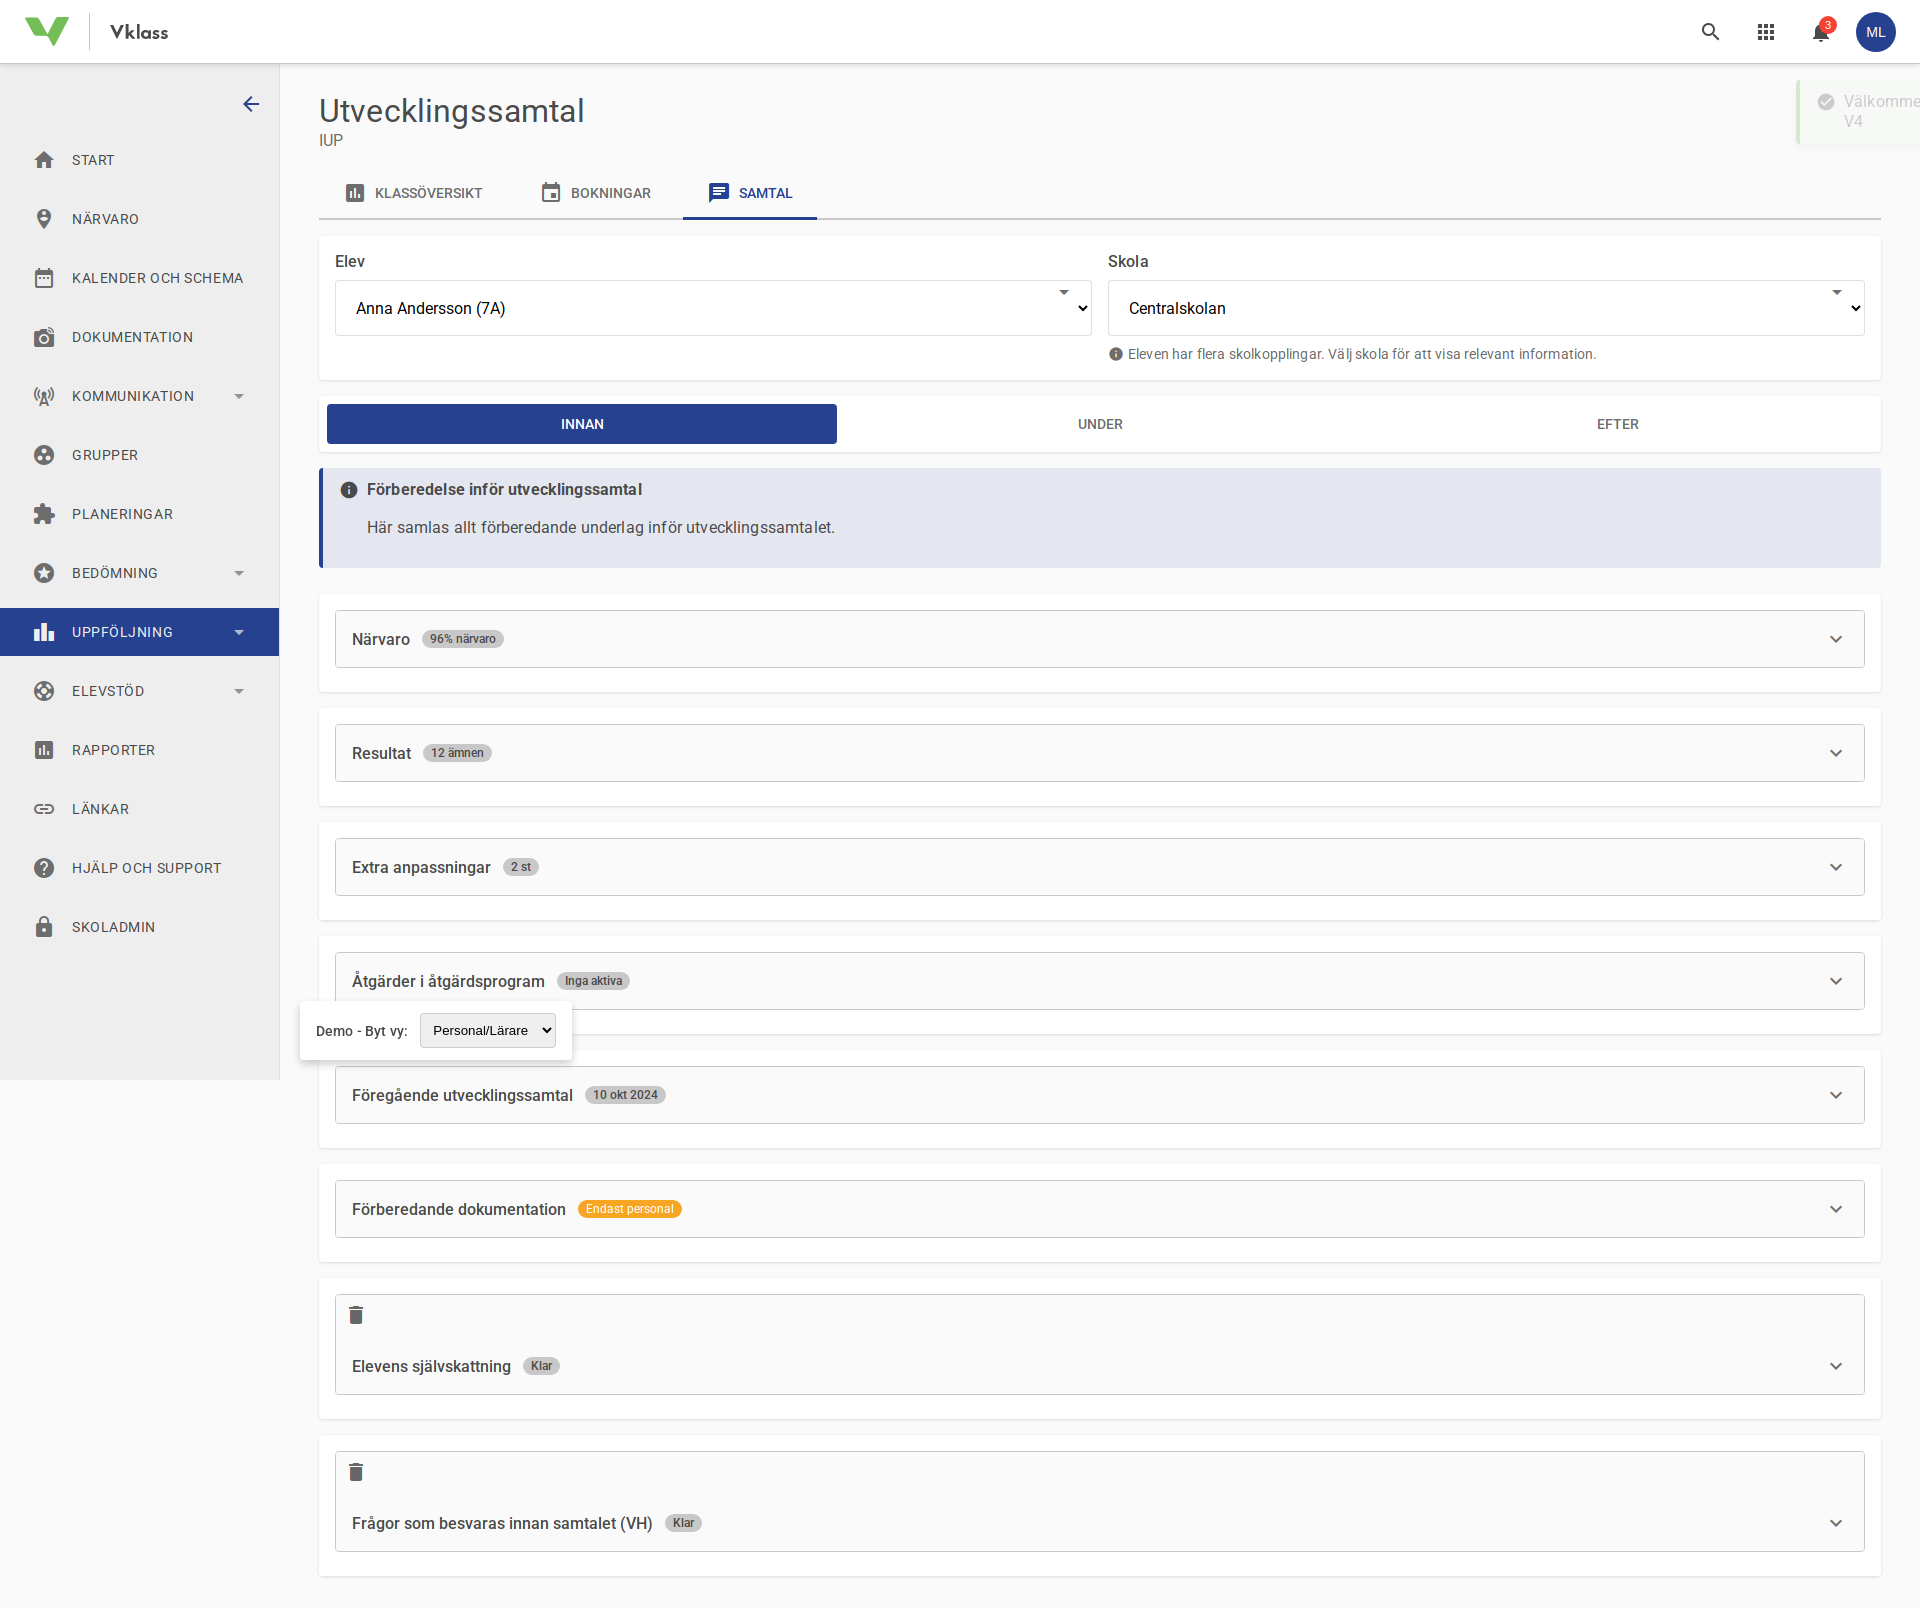Screen dimensions: 1920x1608
Task: Switch to the Klassöversikt tab
Action: (x=414, y=193)
